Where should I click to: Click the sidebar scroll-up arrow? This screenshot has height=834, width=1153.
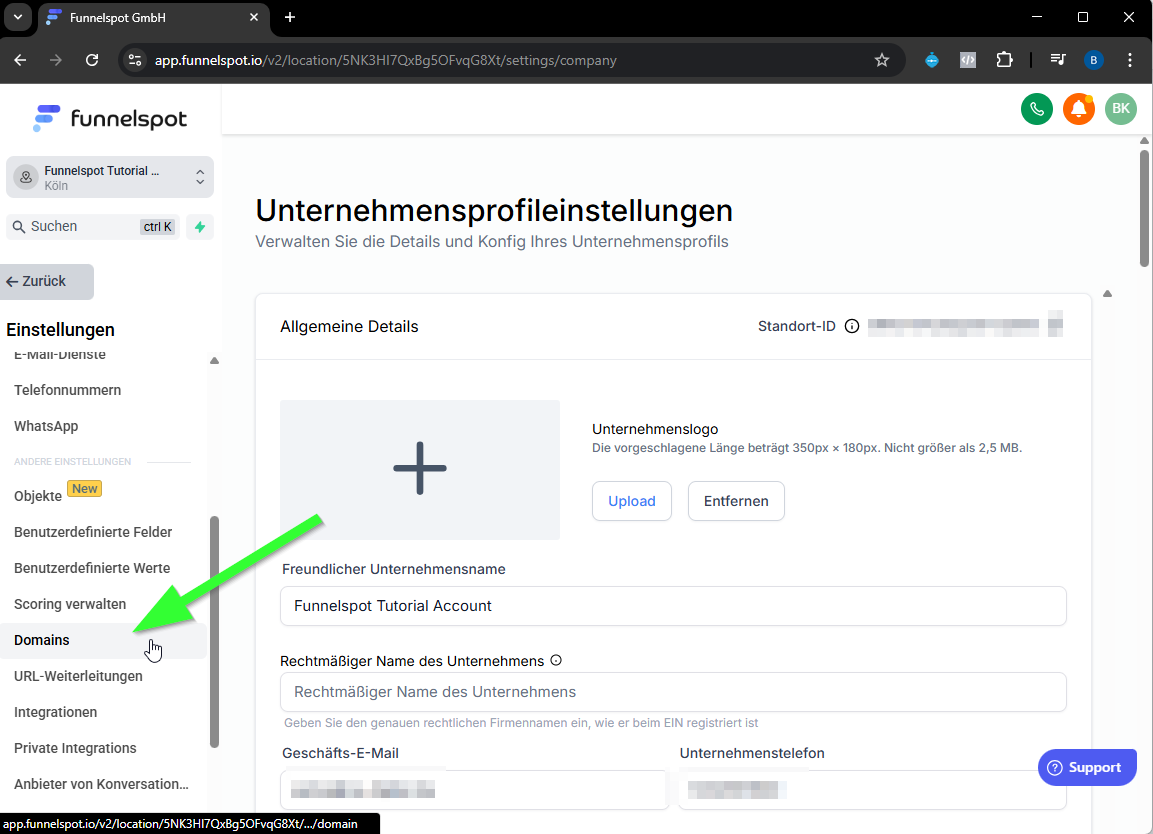coord(214,360)
